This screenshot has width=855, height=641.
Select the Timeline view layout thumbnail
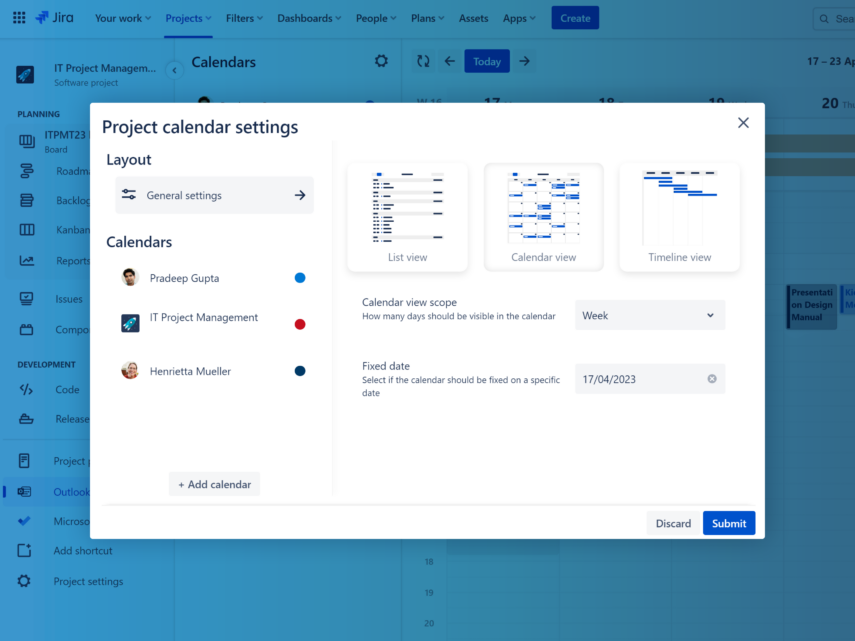679,217
